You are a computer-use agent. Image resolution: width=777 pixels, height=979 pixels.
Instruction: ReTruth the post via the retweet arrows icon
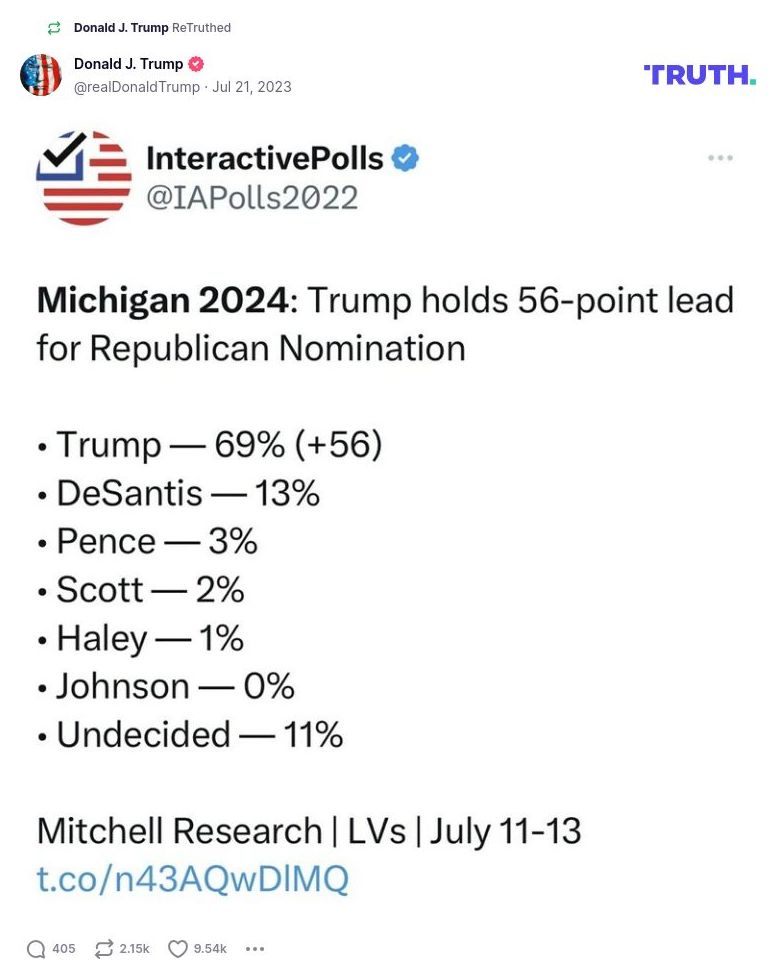tap(103, 948)
